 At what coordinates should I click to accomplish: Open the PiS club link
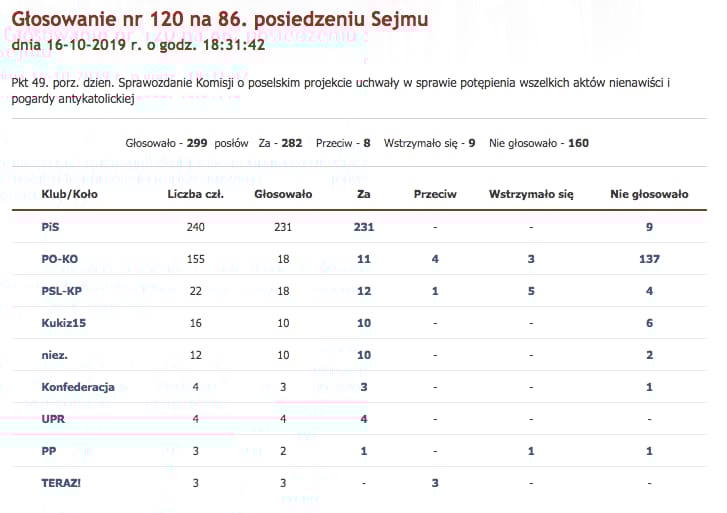click(50, 227)
